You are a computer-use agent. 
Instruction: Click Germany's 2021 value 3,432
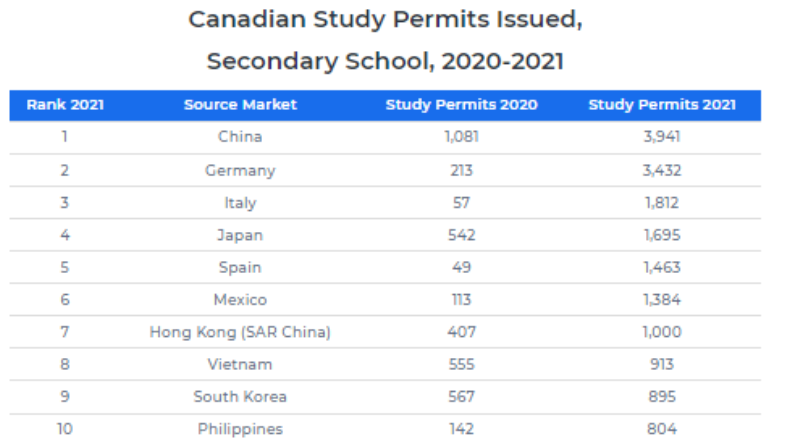[661, 170]
